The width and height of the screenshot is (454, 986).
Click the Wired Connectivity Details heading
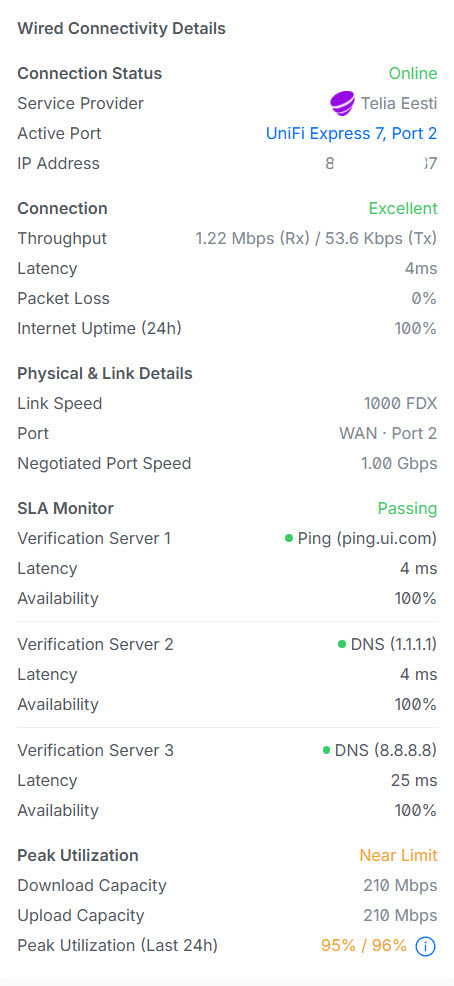121,28
